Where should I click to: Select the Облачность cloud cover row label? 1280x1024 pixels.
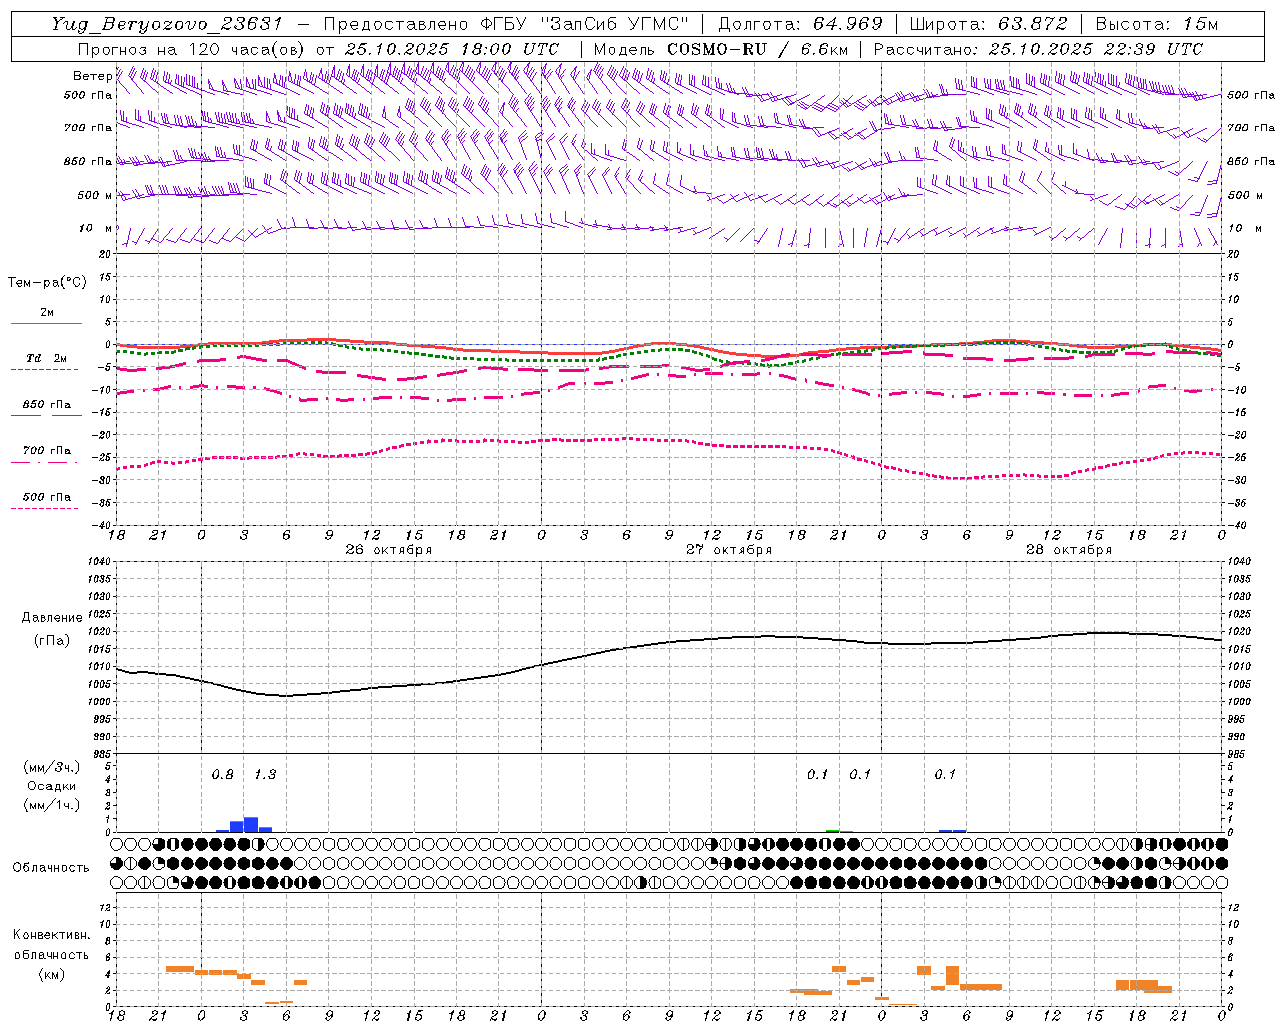click(51, 867)
